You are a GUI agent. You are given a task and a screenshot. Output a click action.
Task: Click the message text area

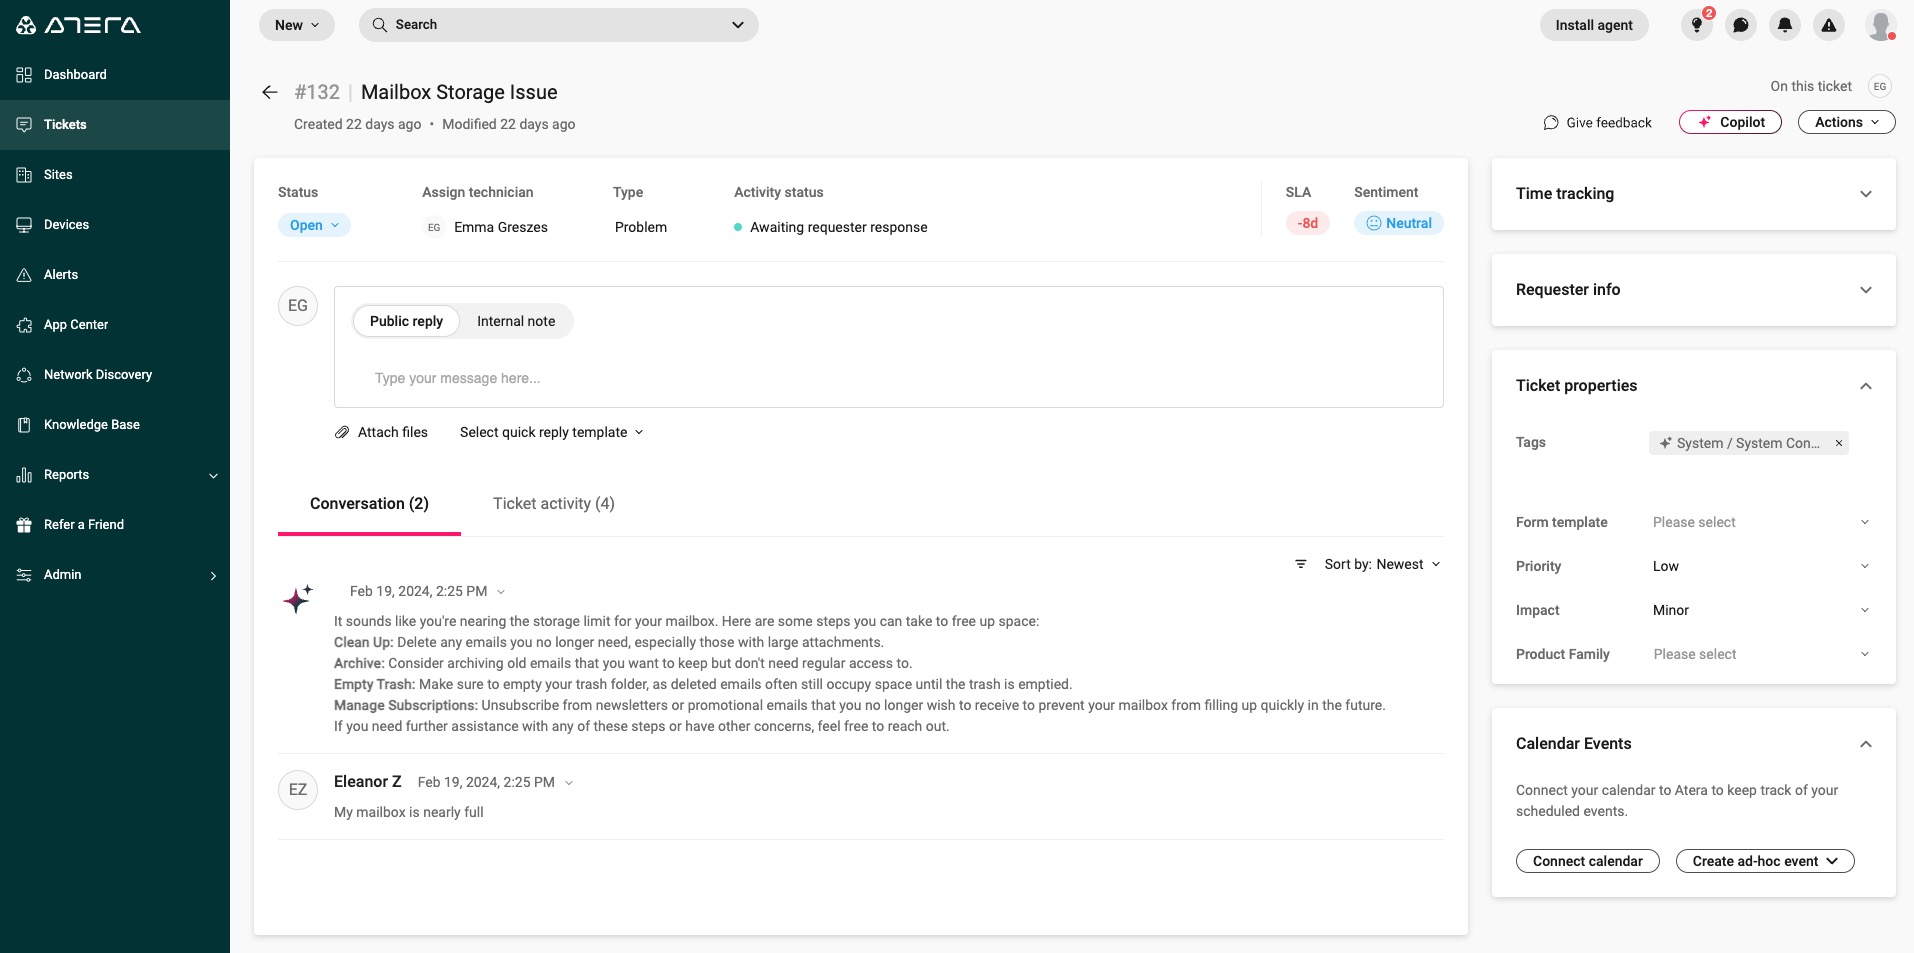888,378
